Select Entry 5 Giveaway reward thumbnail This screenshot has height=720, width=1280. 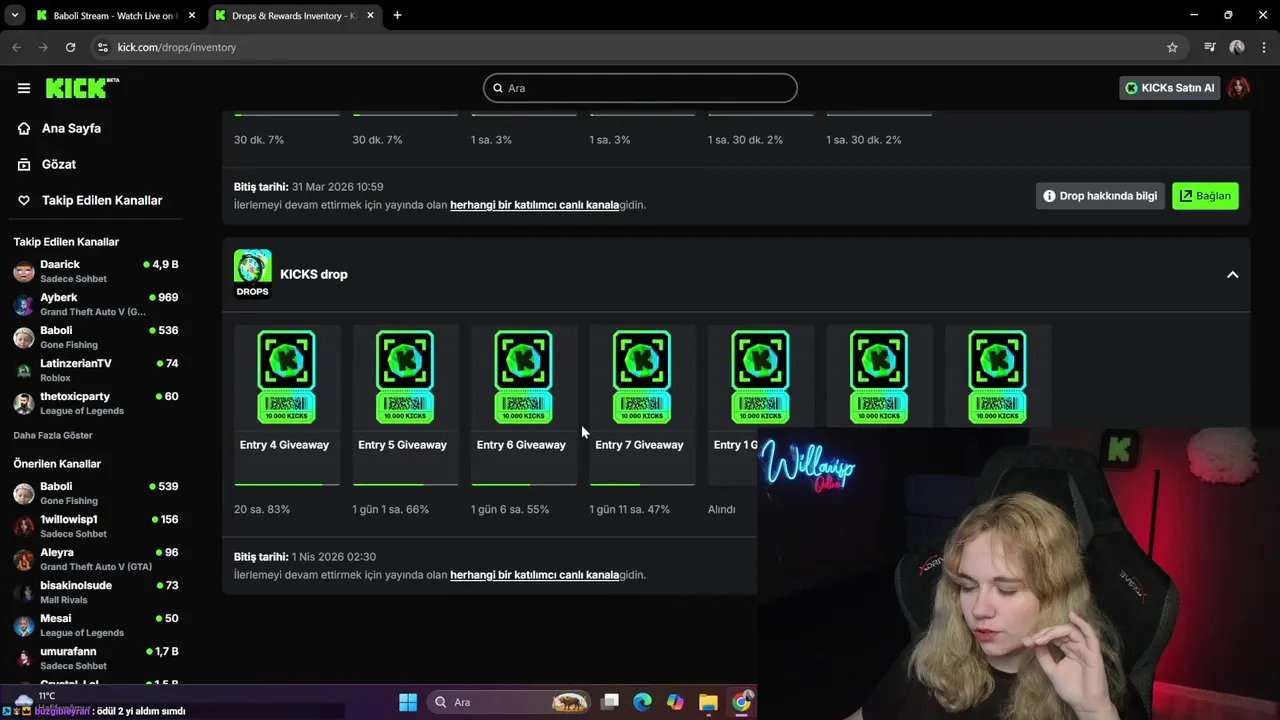click(405, 377)
